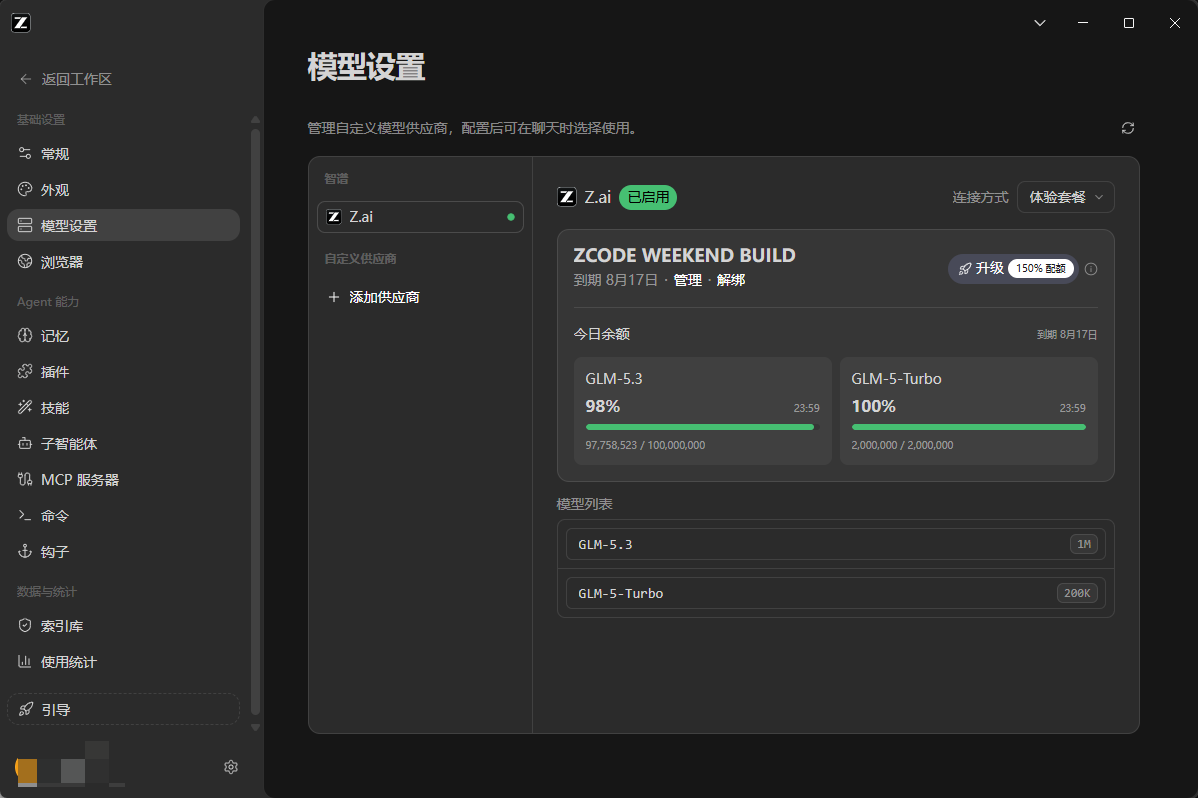Open the 使用统计 page

tap(124, 661)
